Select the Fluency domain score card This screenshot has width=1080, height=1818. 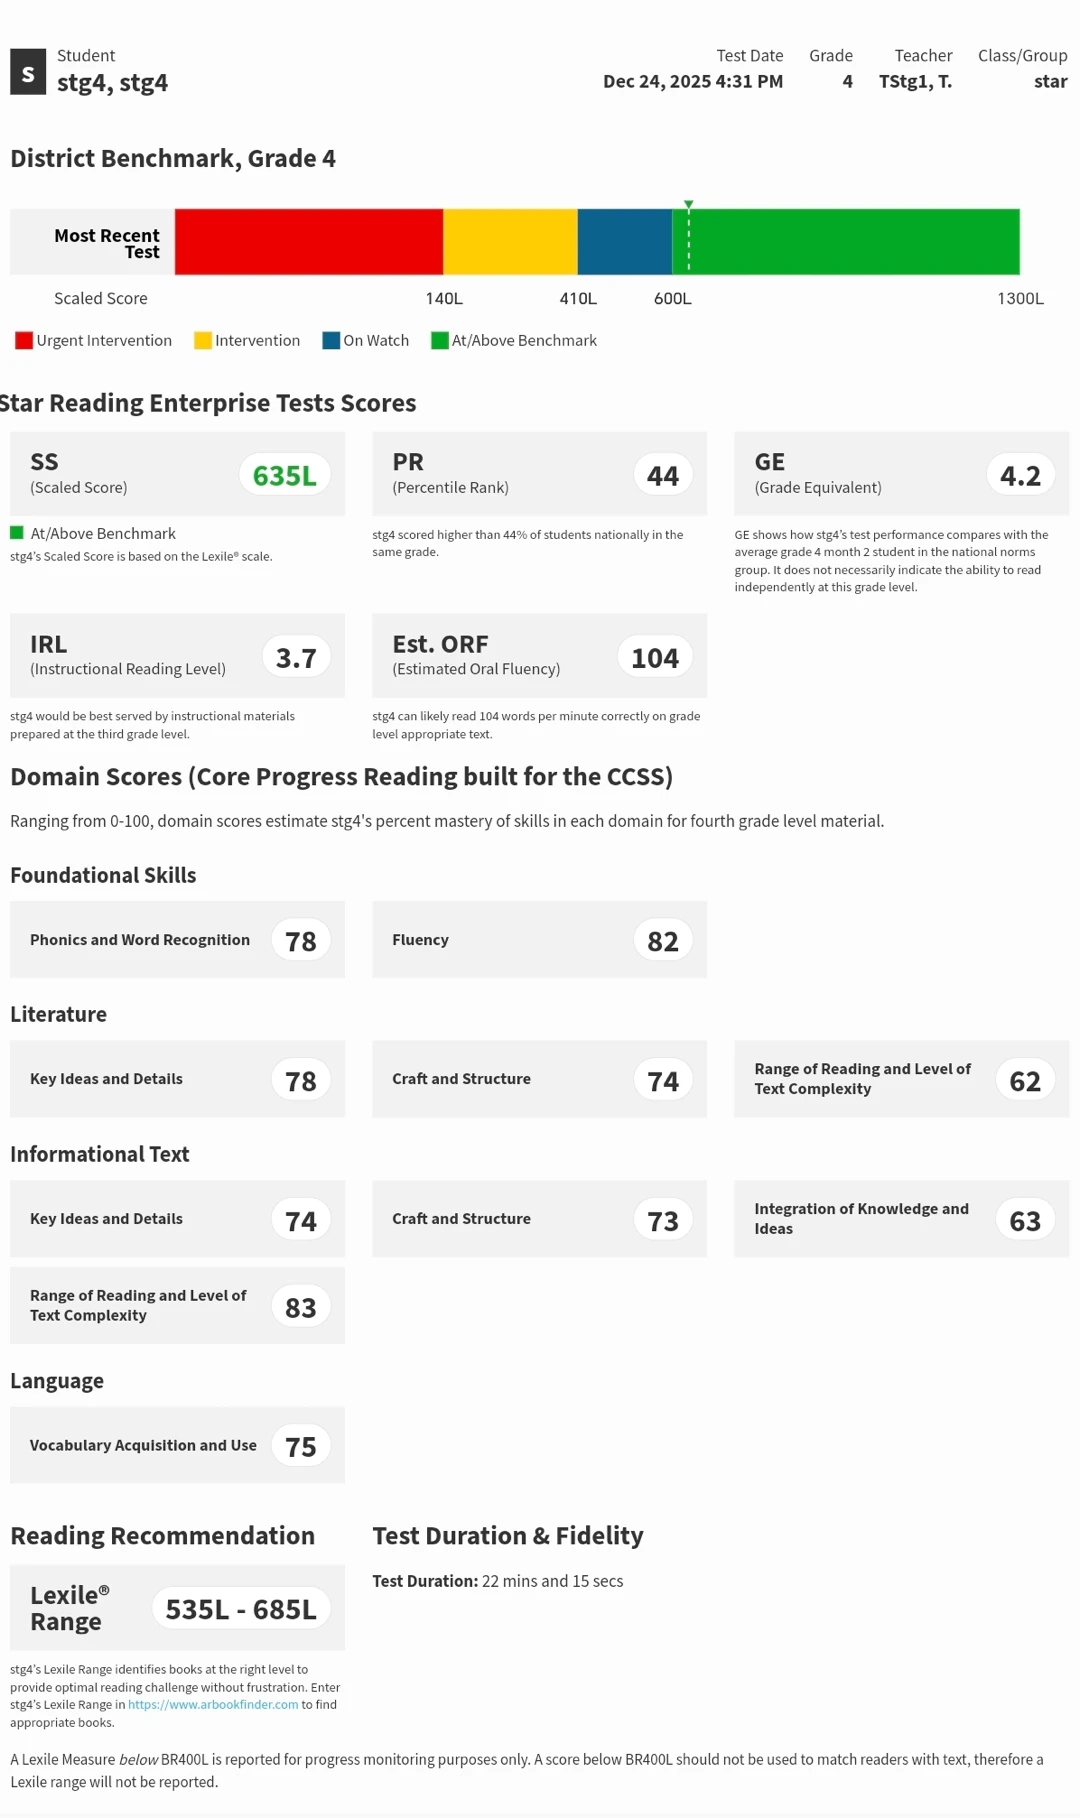pos(539,940)
